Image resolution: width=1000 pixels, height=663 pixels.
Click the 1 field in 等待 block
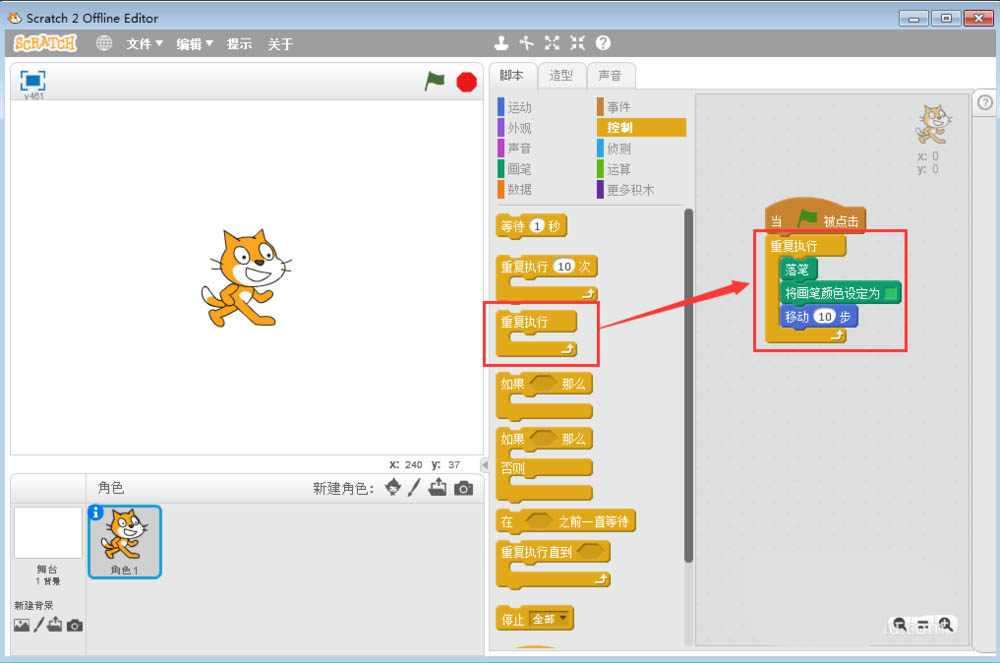pos(537,226)
